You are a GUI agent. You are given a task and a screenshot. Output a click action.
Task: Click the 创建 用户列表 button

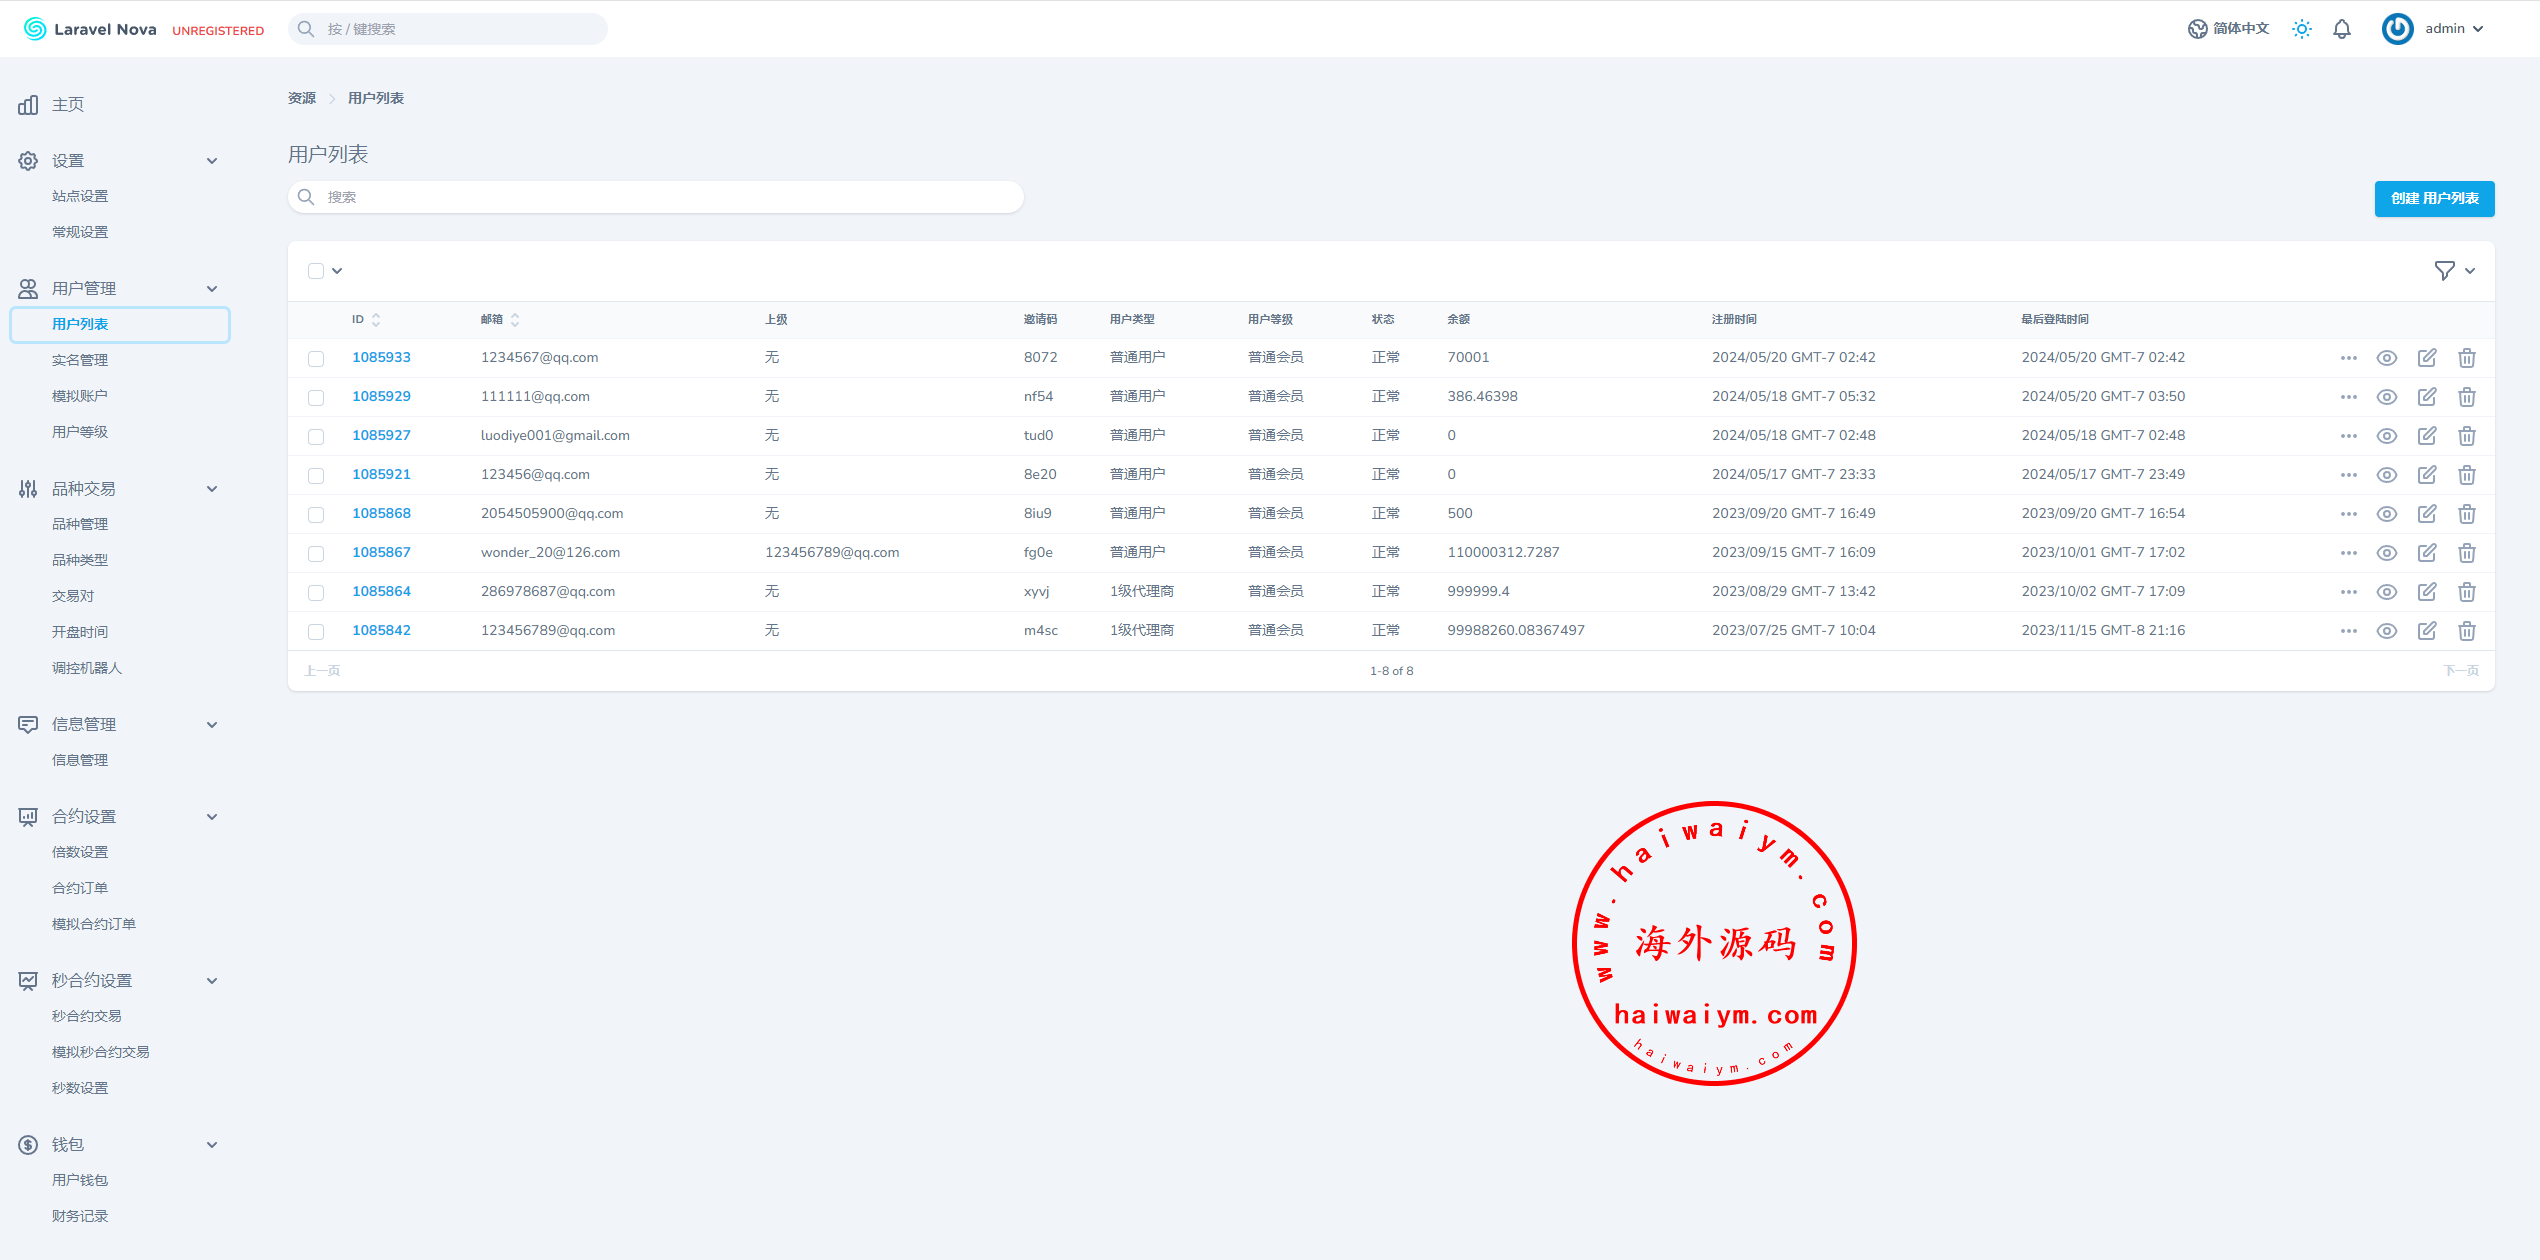[2434, 198]
